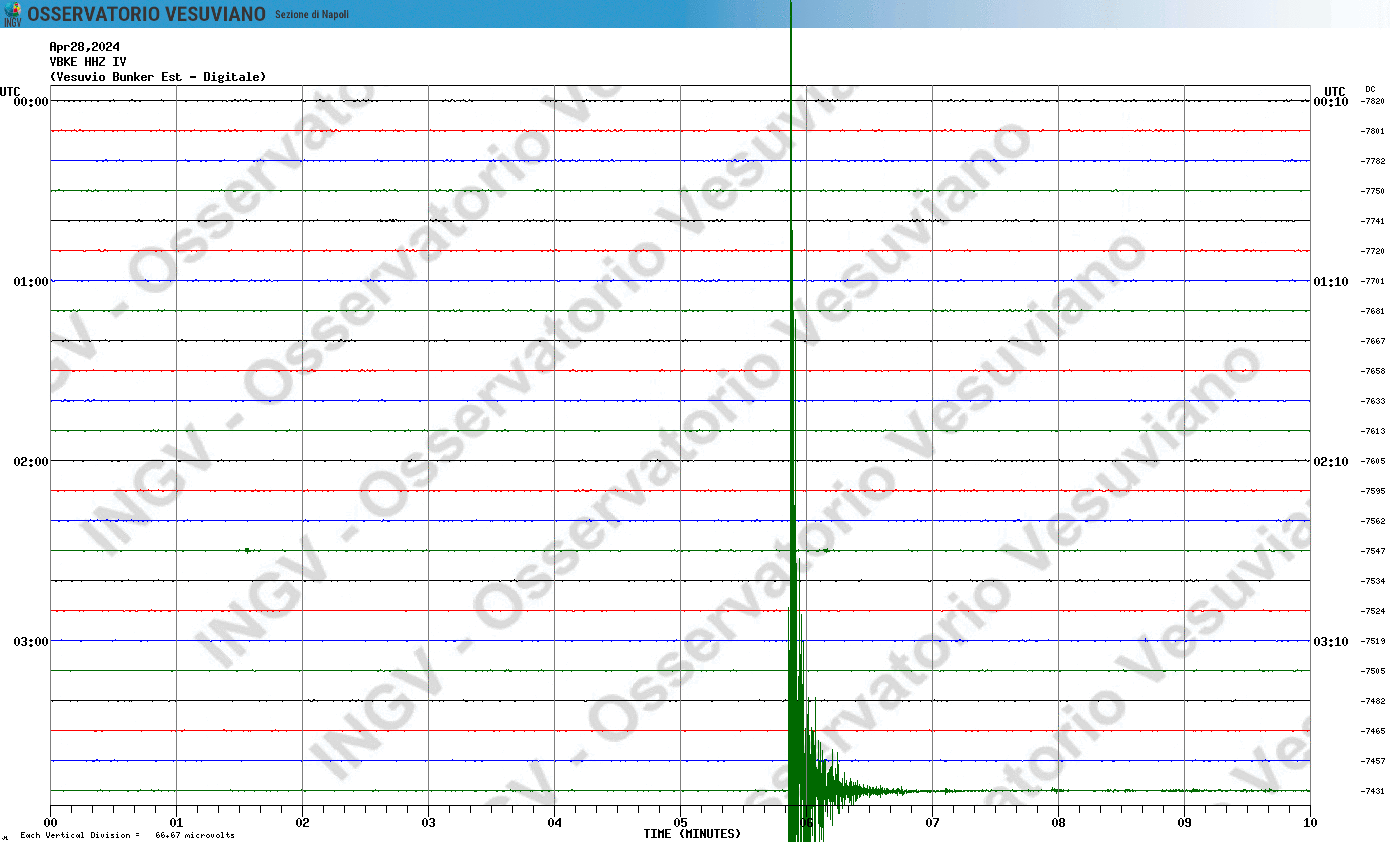Click the DC column header

click(1370, 89)
